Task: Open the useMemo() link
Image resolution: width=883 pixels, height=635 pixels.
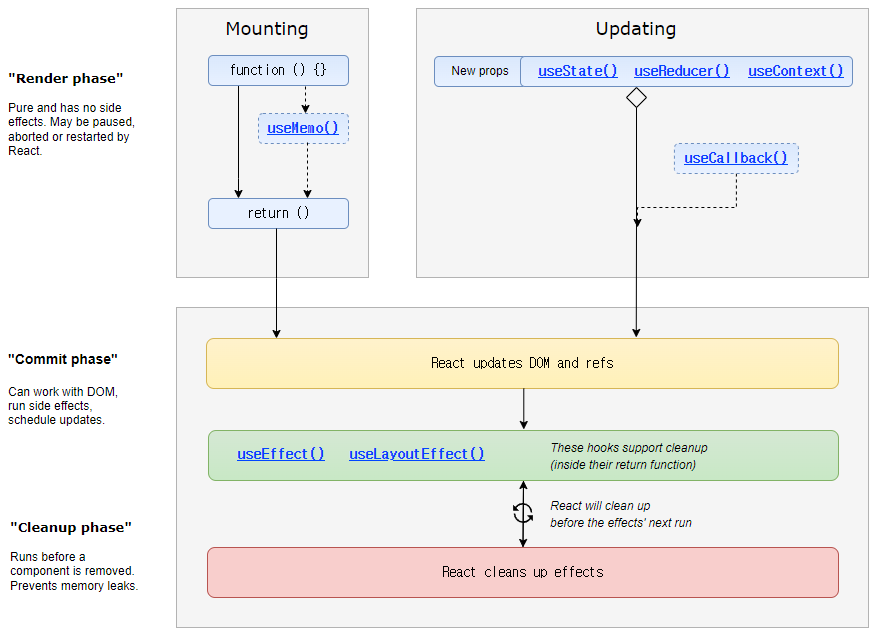Action: (x=303, y=128)
